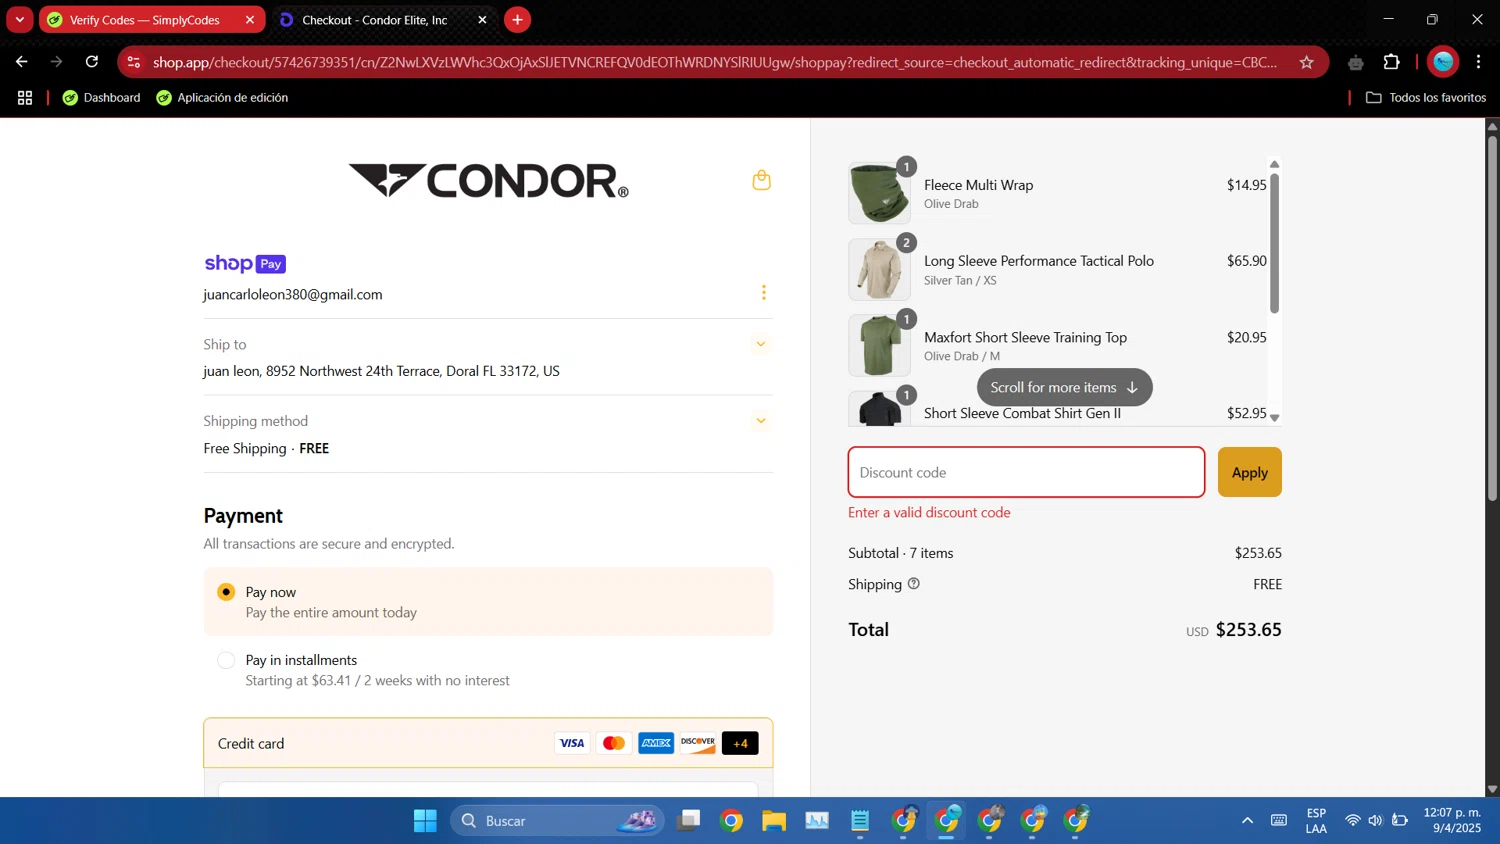The width and height of the screenshot is (1500, 844).
Task: Expand the Shipping method section
Action: coord(761,421)
